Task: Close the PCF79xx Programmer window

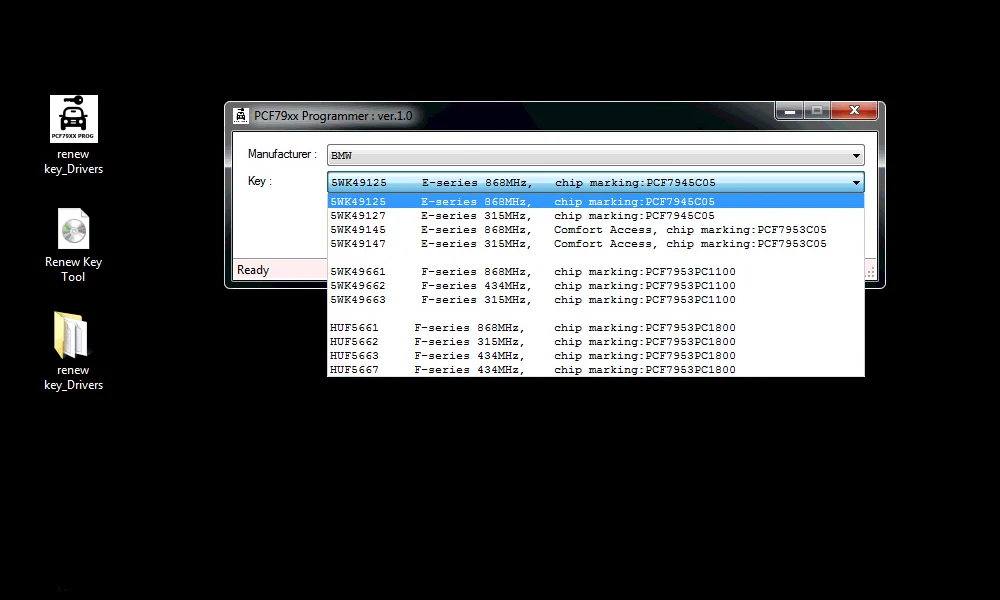Action: click(x=855, y=111)
